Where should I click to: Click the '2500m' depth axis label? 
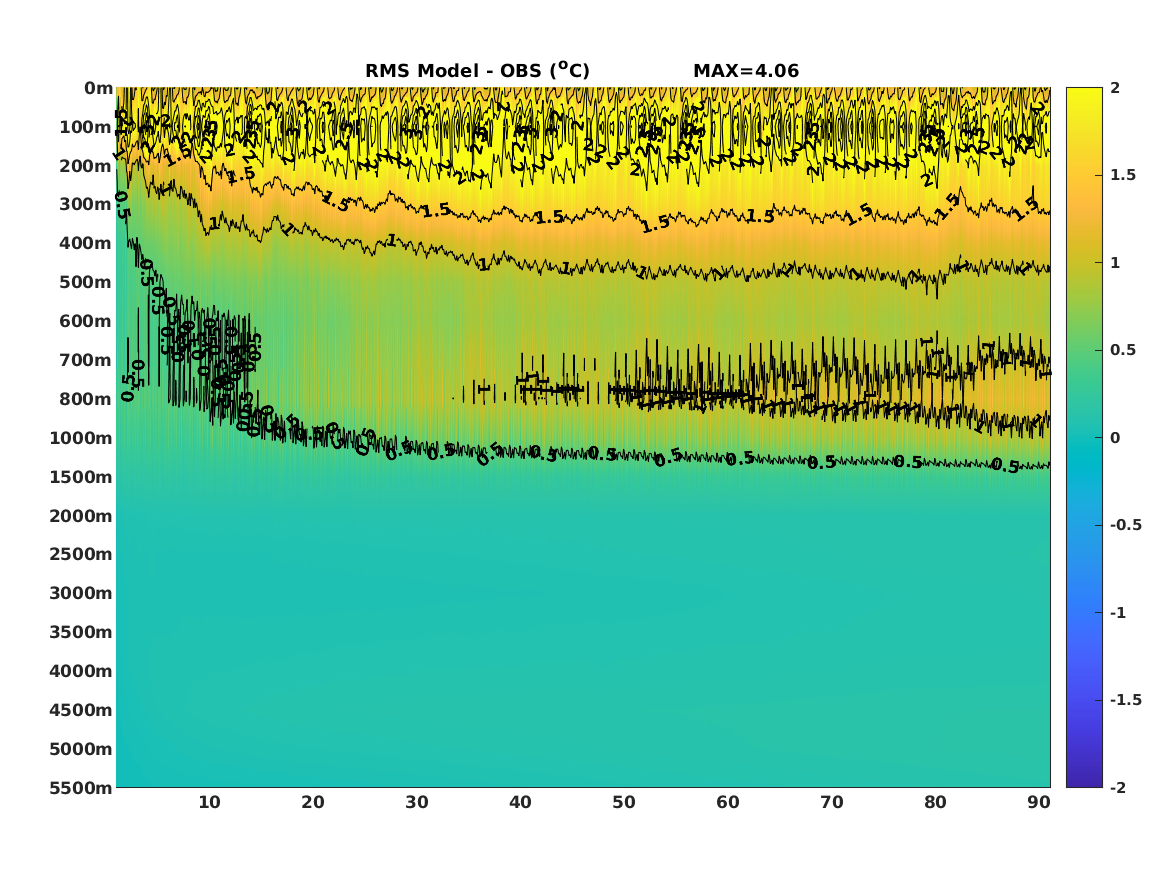[x=81, y=554]
